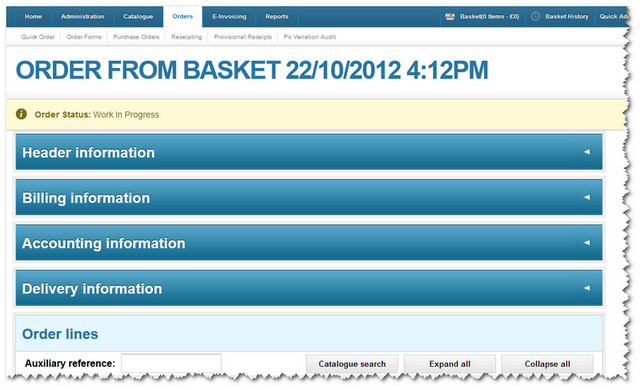Expand Delivery information arrow
640x390 pixels.
tap(587, 288)
